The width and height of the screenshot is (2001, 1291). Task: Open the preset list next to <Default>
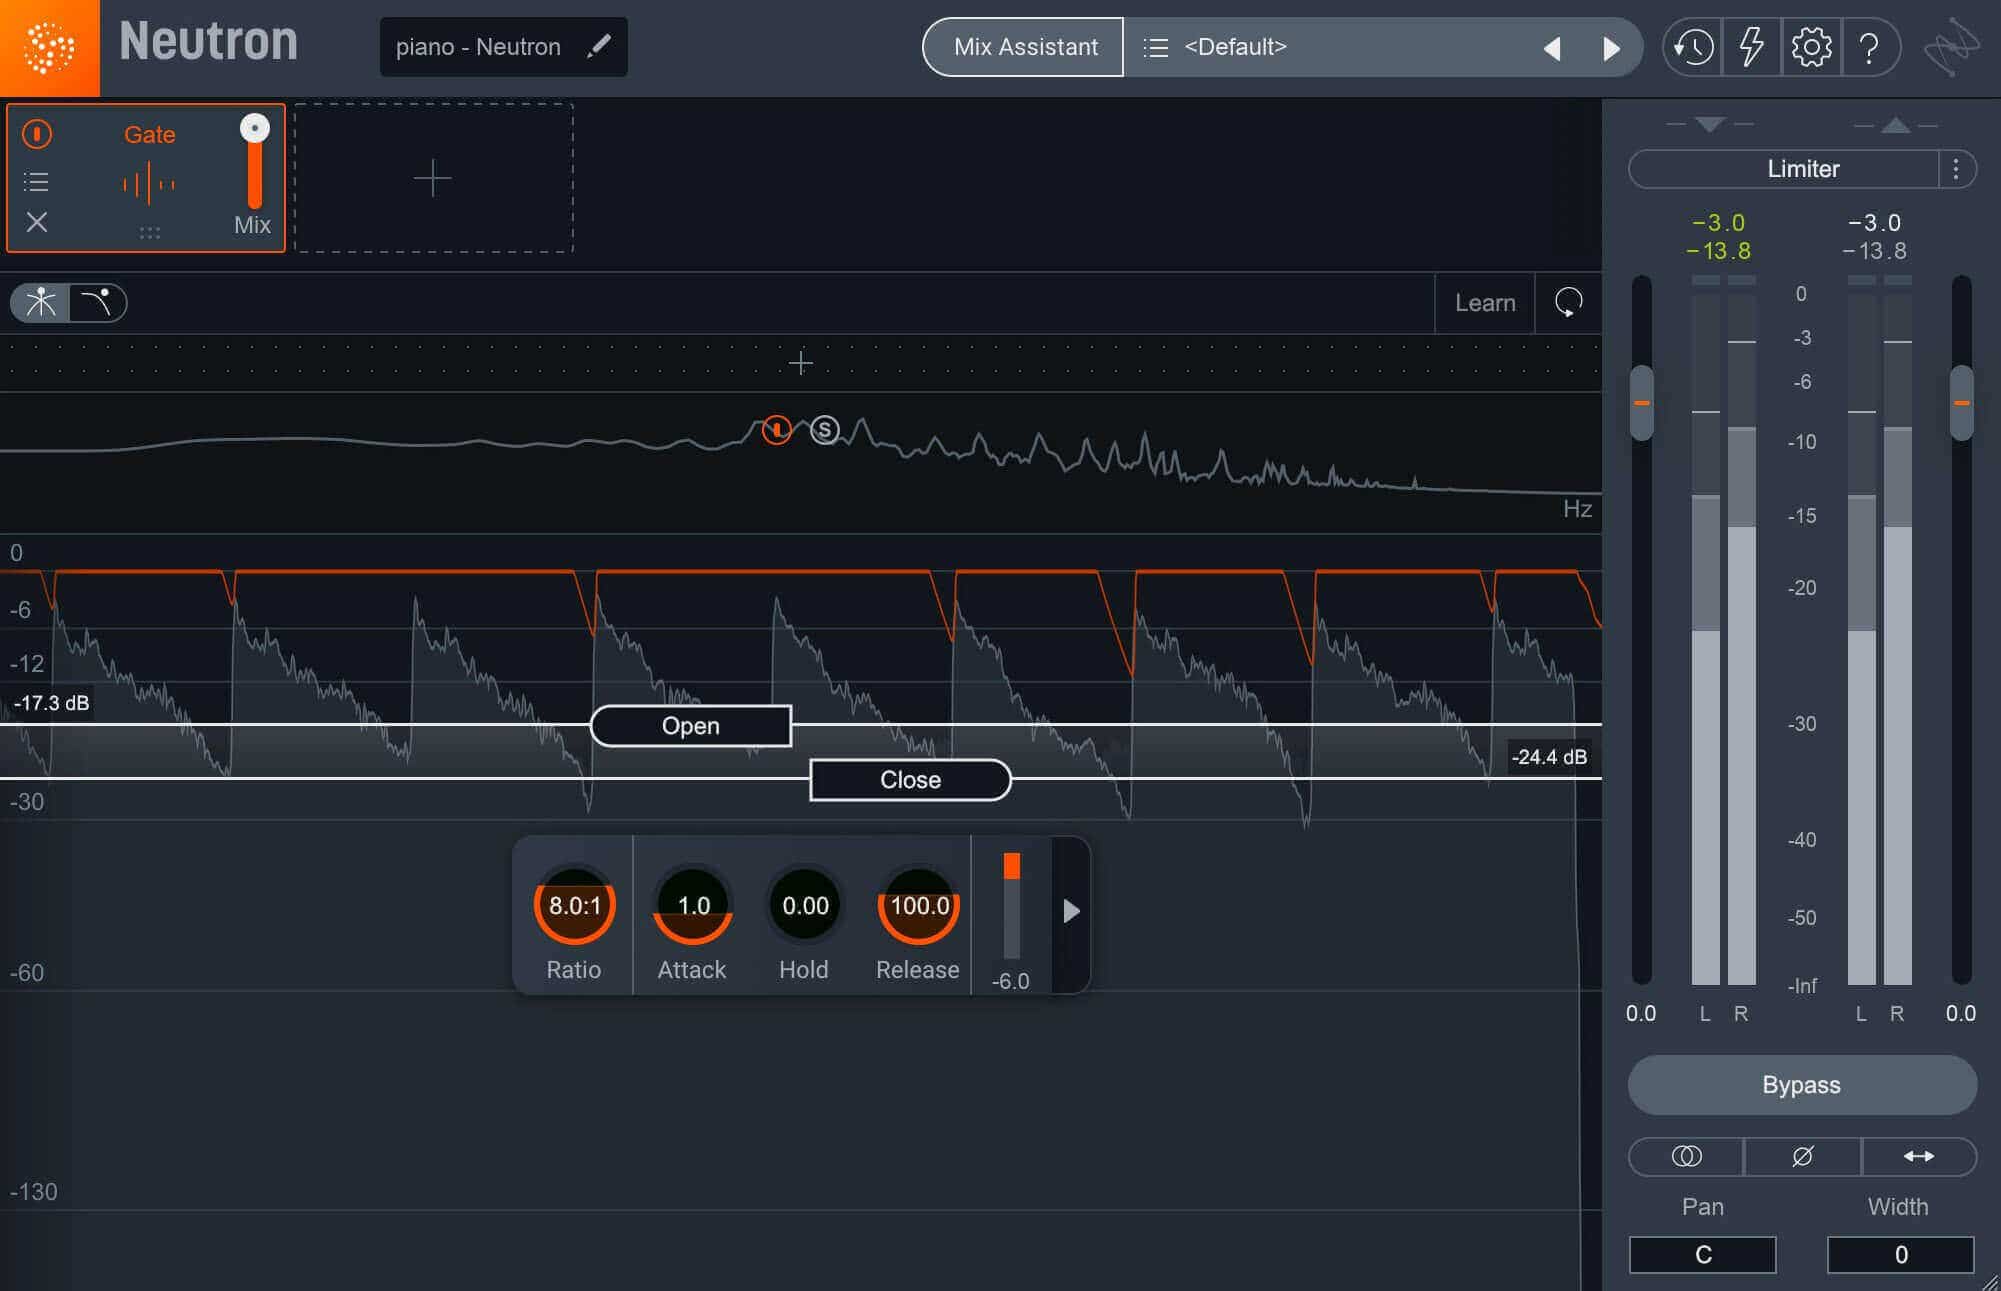(x=1155, y=47)
